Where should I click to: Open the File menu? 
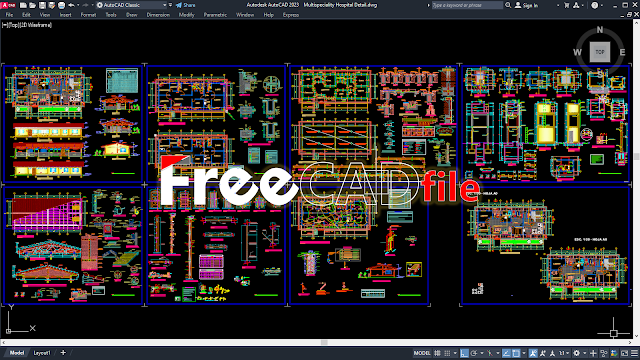pyautogui.click(x=9, y=15)
